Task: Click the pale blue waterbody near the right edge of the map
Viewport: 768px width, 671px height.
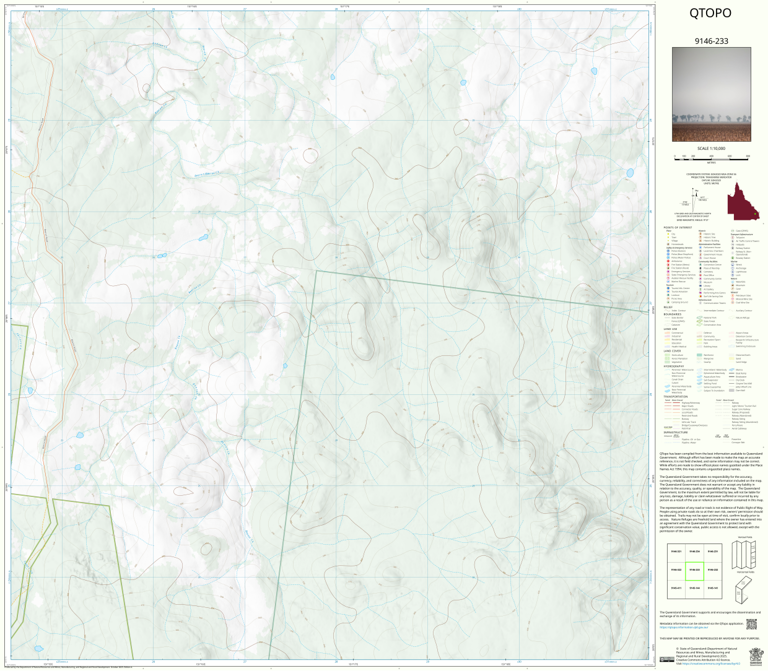Action: pyautogui.click(x=630, y=173)
